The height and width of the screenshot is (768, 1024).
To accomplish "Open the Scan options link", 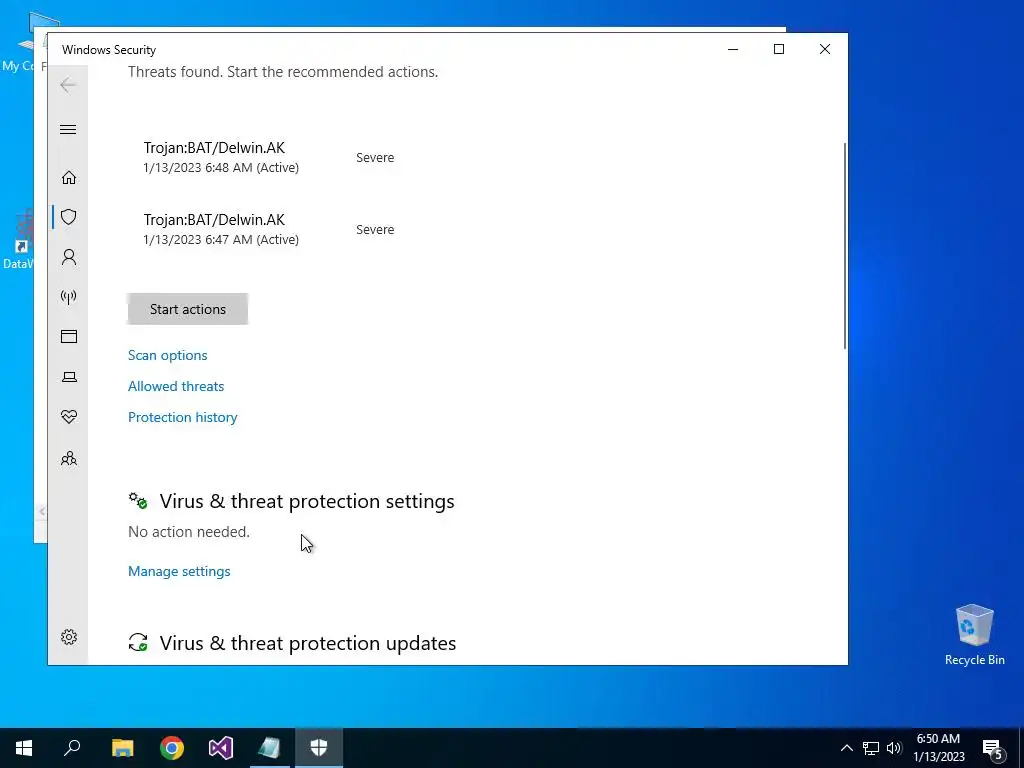I will (x=168, y=355).
